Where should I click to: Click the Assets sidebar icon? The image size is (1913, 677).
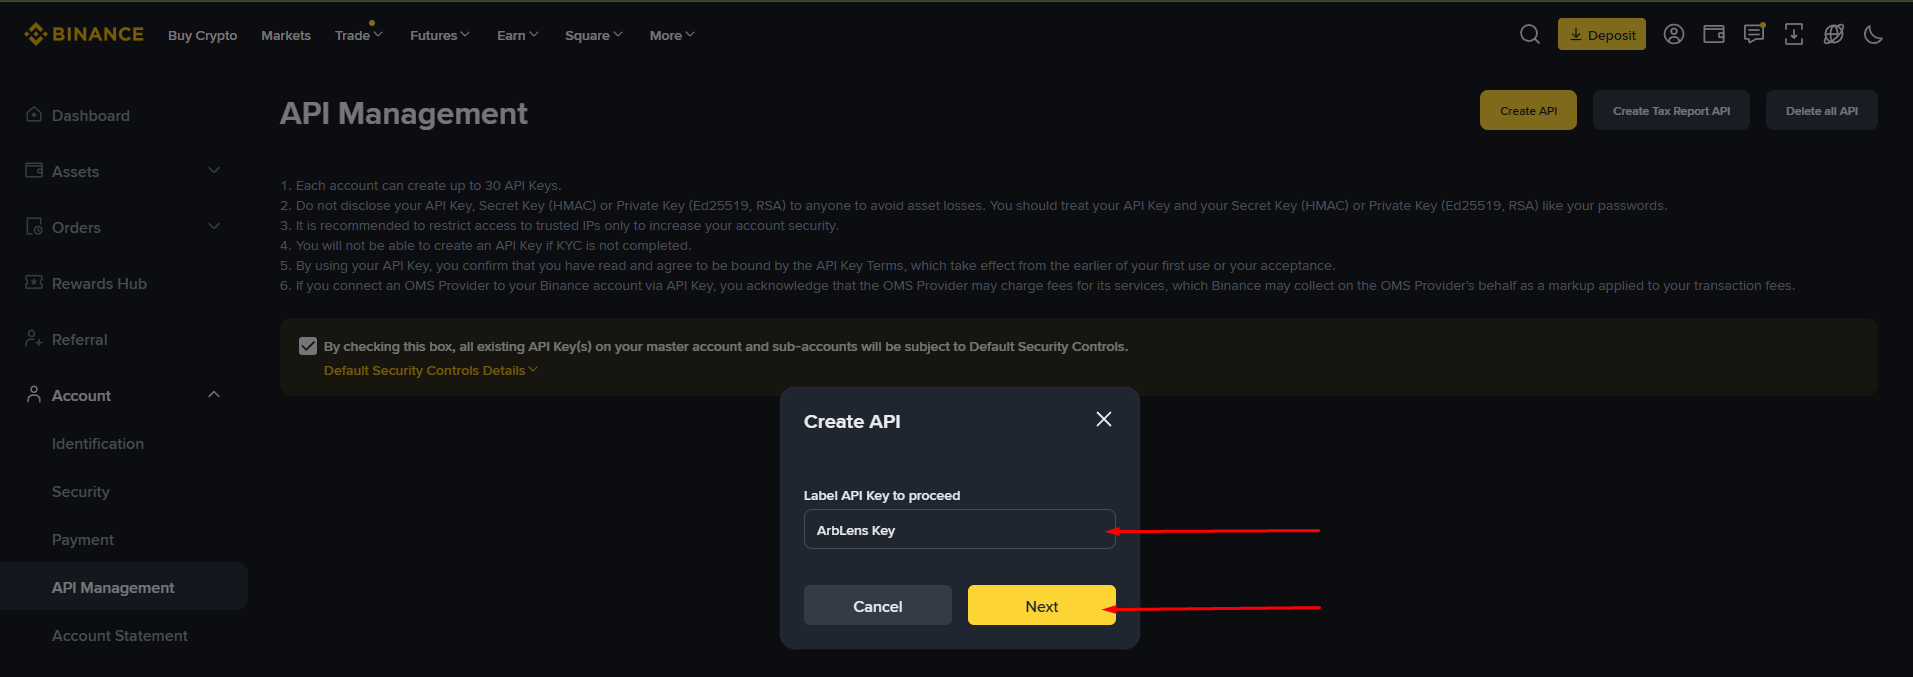34,170
